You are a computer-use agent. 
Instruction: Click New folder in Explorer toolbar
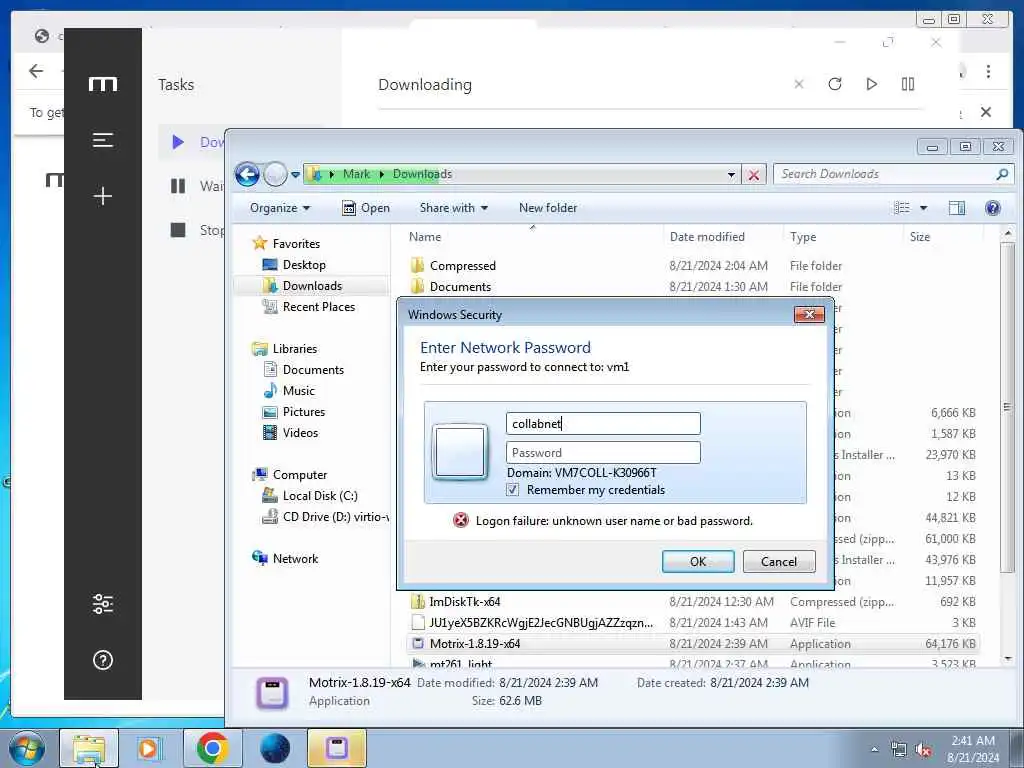pyautogui.click(x=548, y=208)
